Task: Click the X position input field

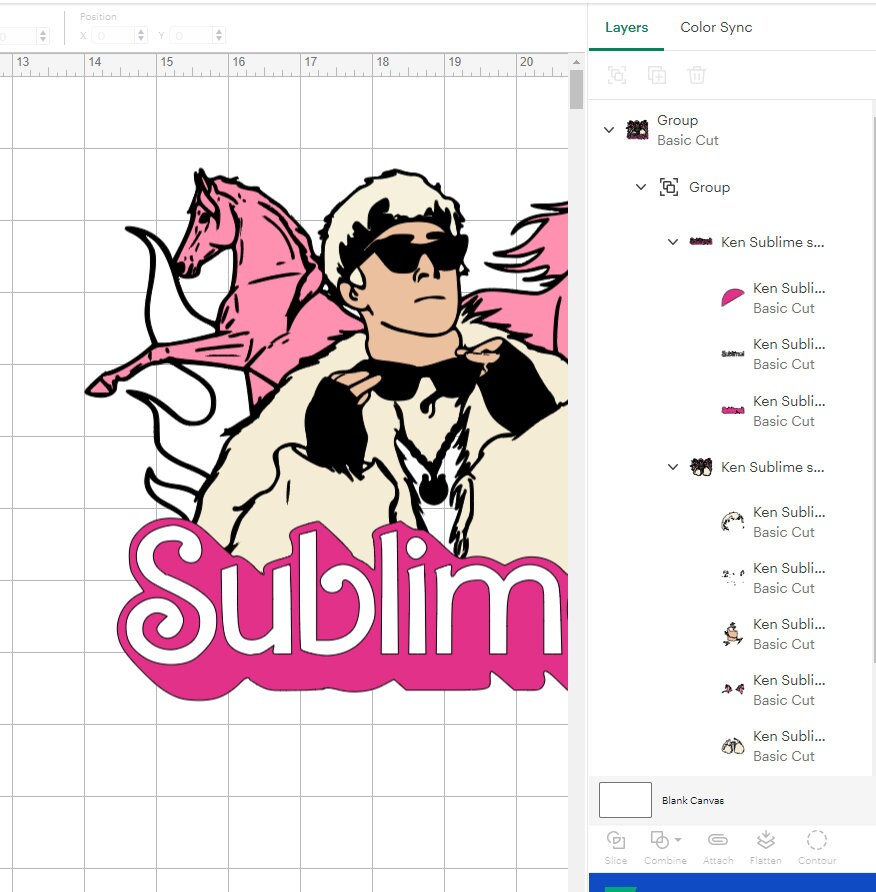Action: click(x=110, y=34)
